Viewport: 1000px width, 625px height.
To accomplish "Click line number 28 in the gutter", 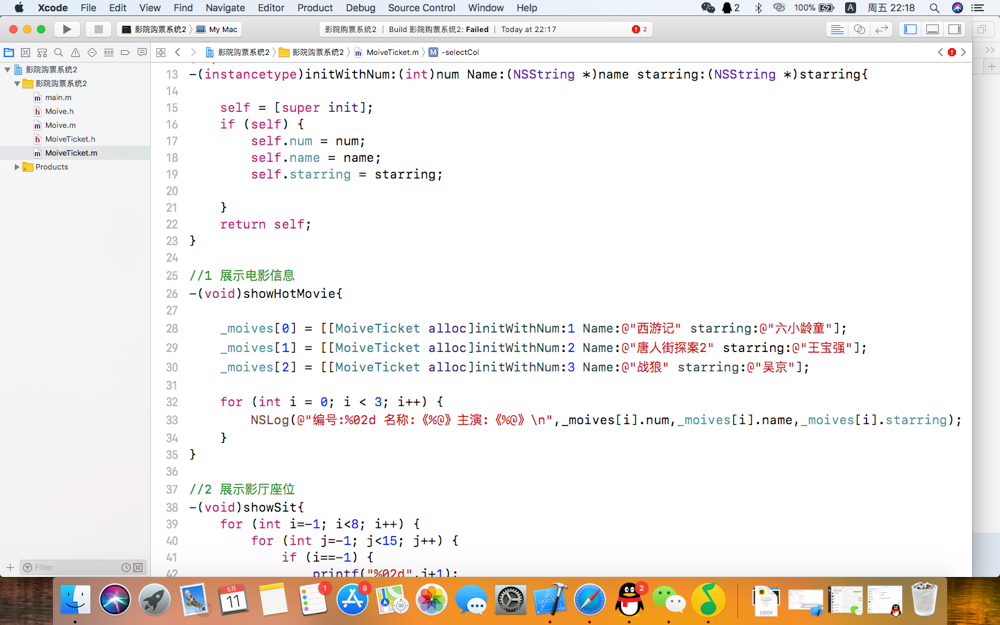I will click(172, 328).
